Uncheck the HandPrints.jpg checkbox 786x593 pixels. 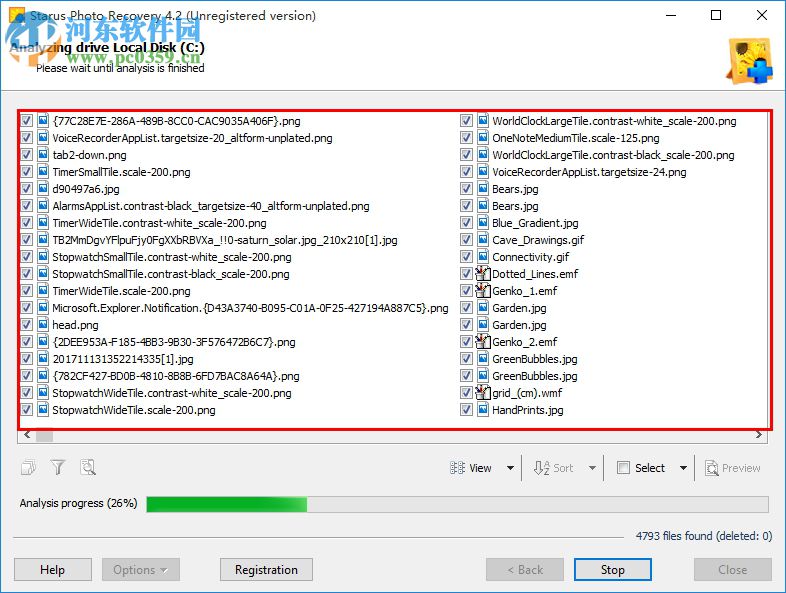466,410
